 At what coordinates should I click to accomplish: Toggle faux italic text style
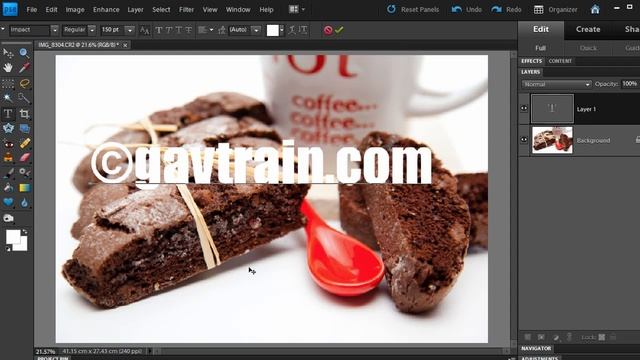tap(169, 30)
